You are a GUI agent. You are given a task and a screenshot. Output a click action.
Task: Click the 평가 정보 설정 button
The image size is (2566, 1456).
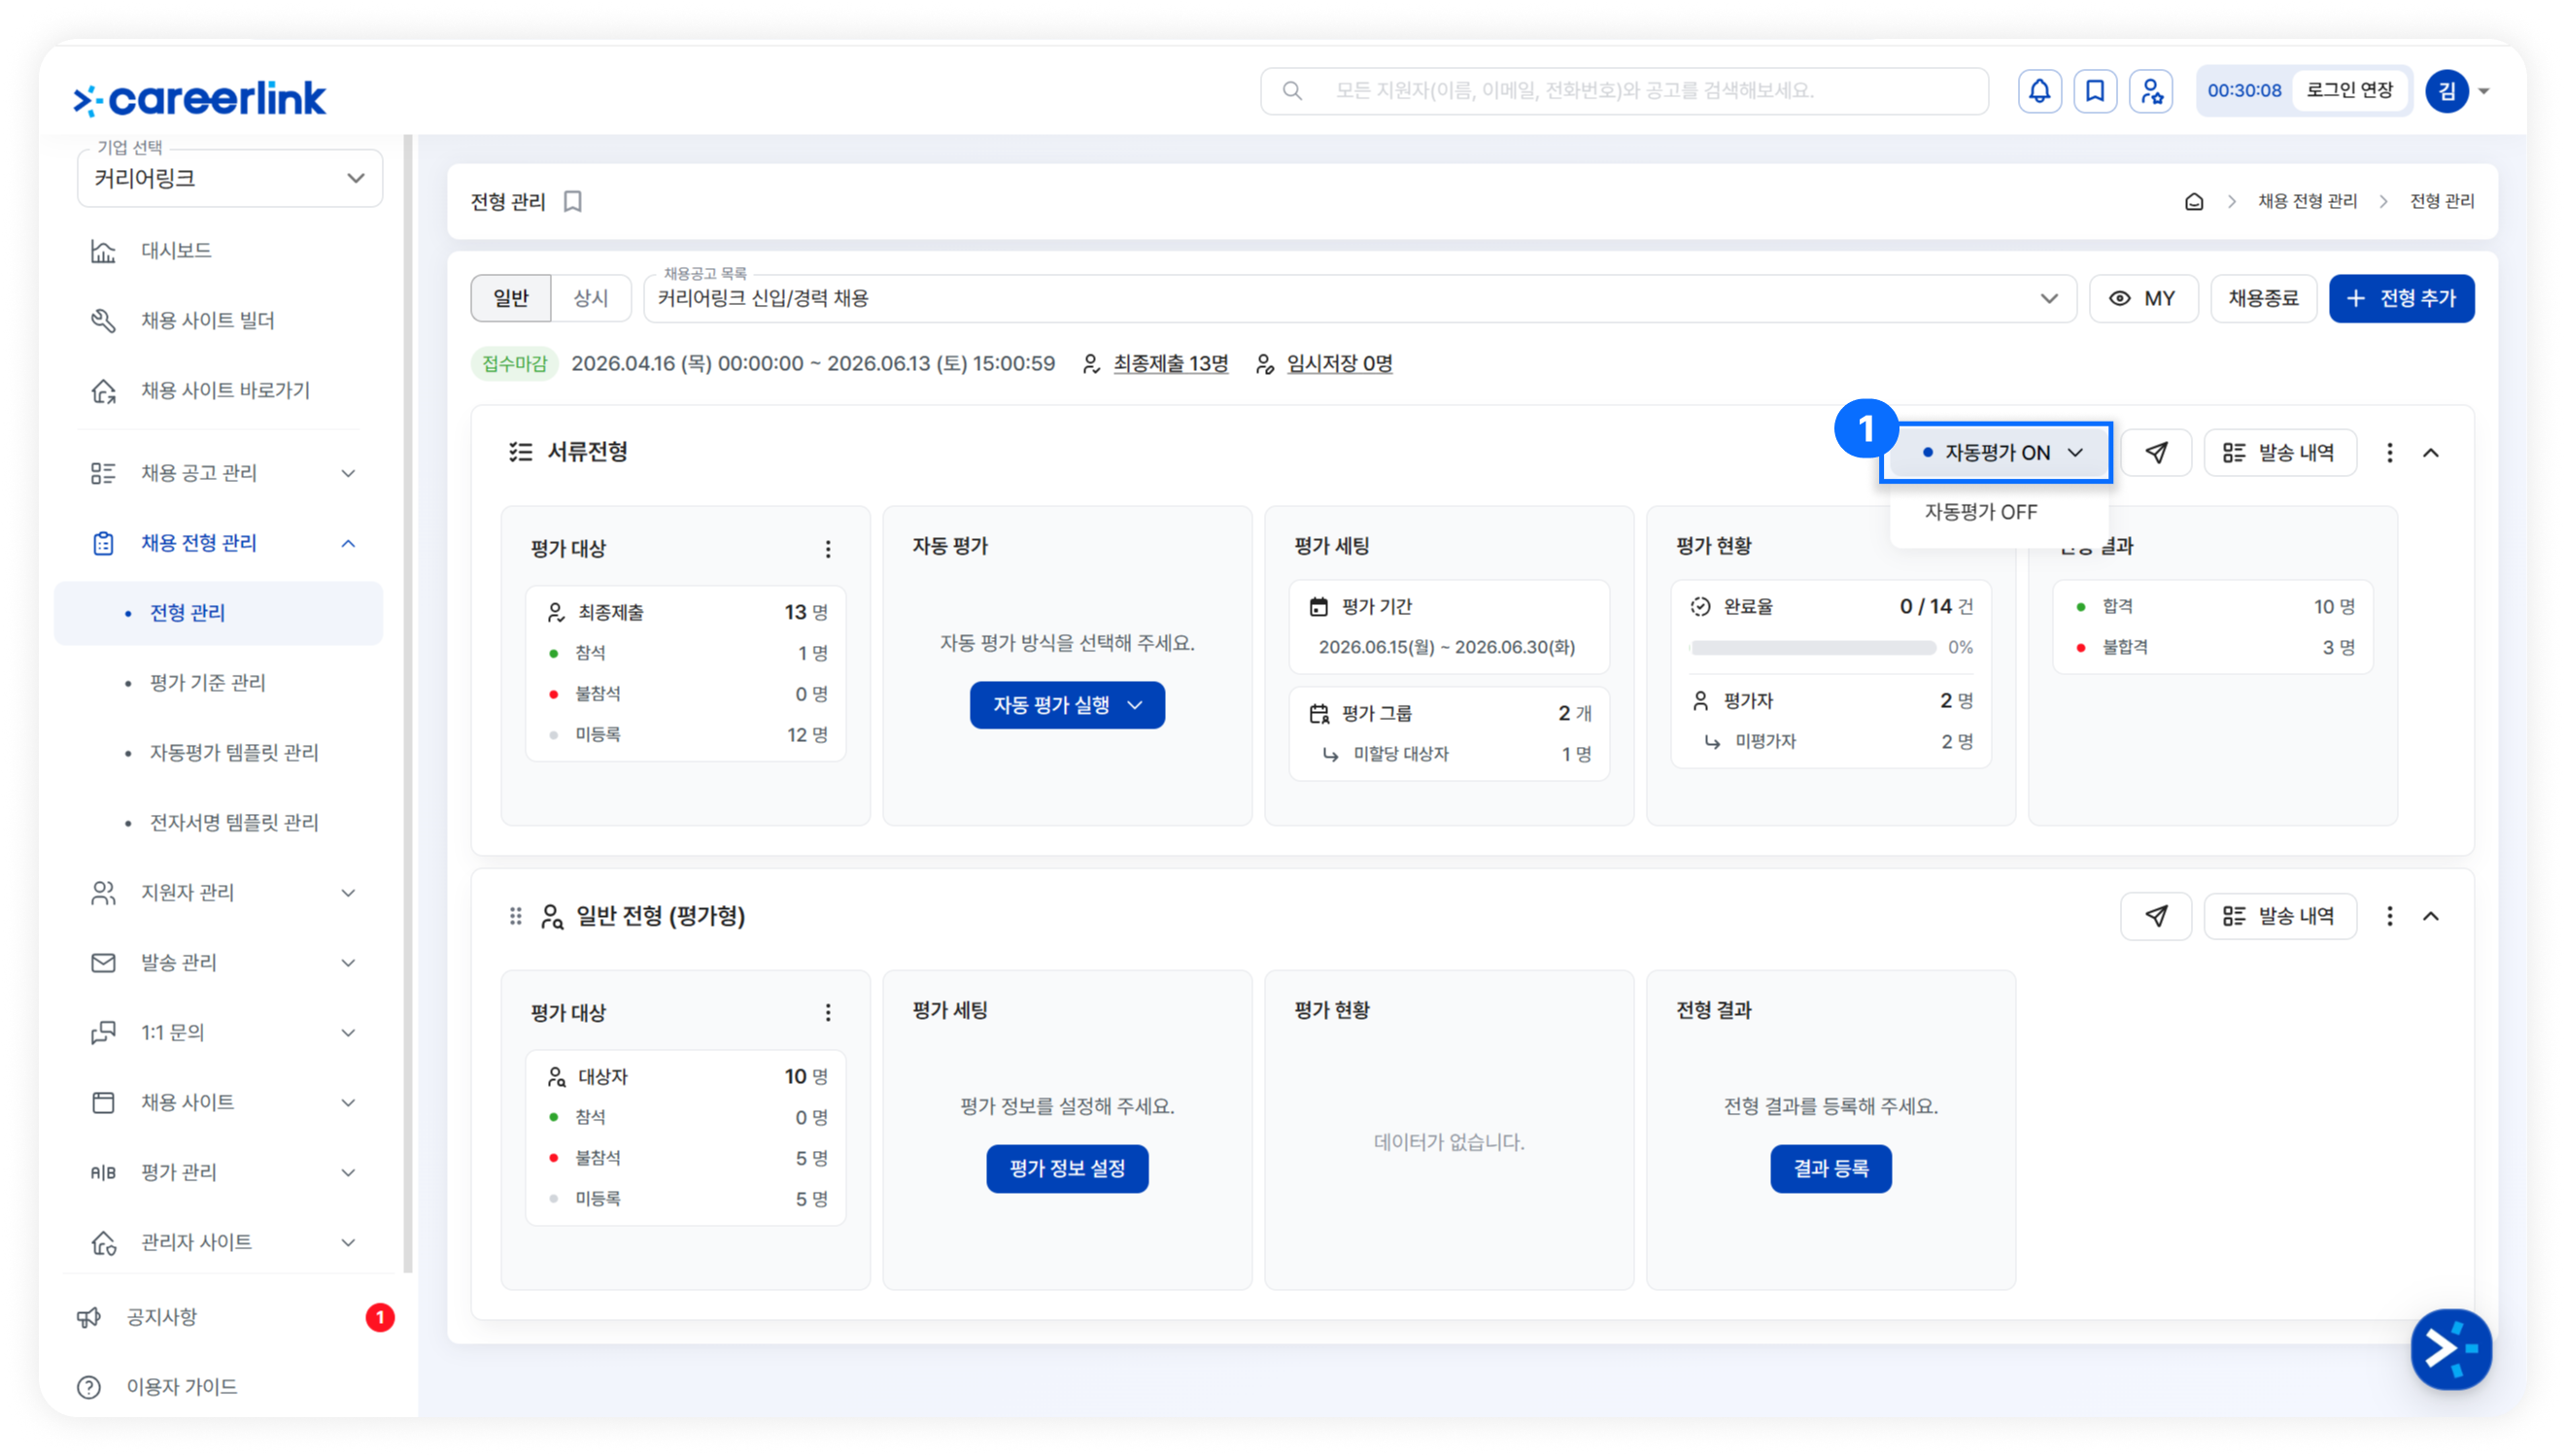1067,1168
